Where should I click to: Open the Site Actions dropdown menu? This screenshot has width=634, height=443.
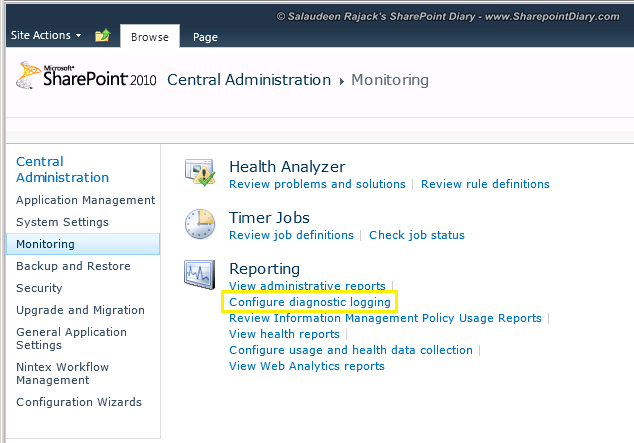[46, 35]
